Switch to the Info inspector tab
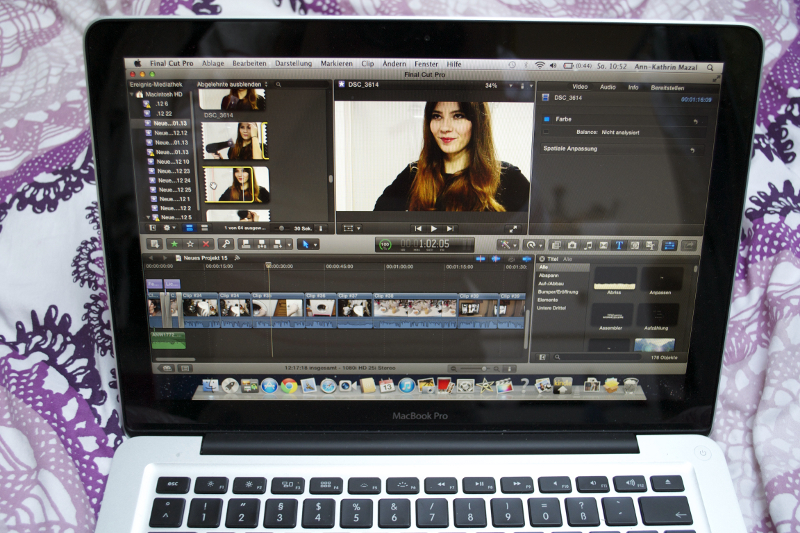The image size is (800, 533). pyautogui.click(x=633, y=87)
